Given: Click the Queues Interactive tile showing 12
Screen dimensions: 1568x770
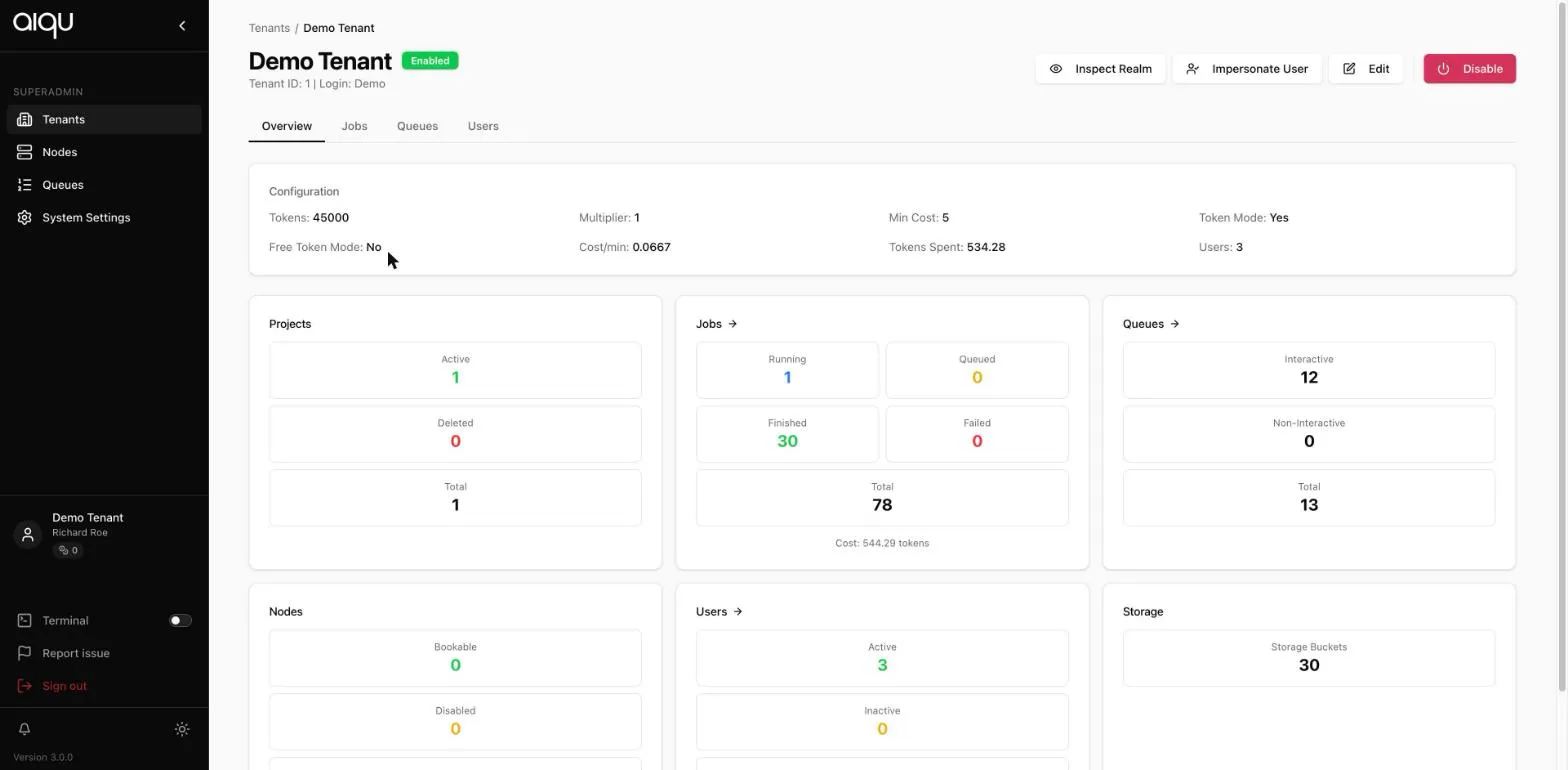Looking at the screenshot, I should coord(1309,370).
